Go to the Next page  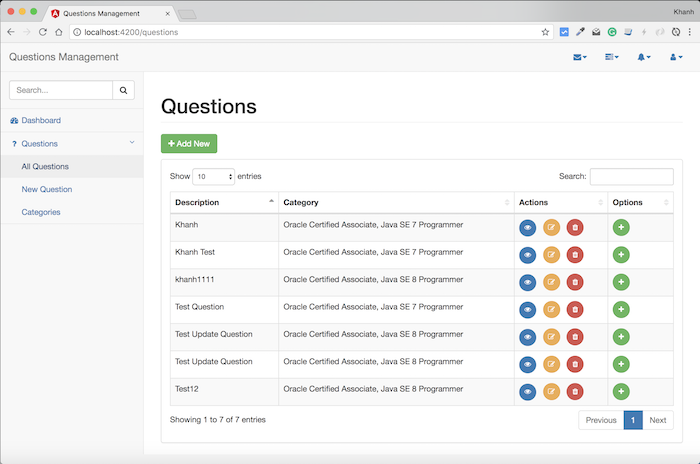pyautogui.click(x=658, y=420)
